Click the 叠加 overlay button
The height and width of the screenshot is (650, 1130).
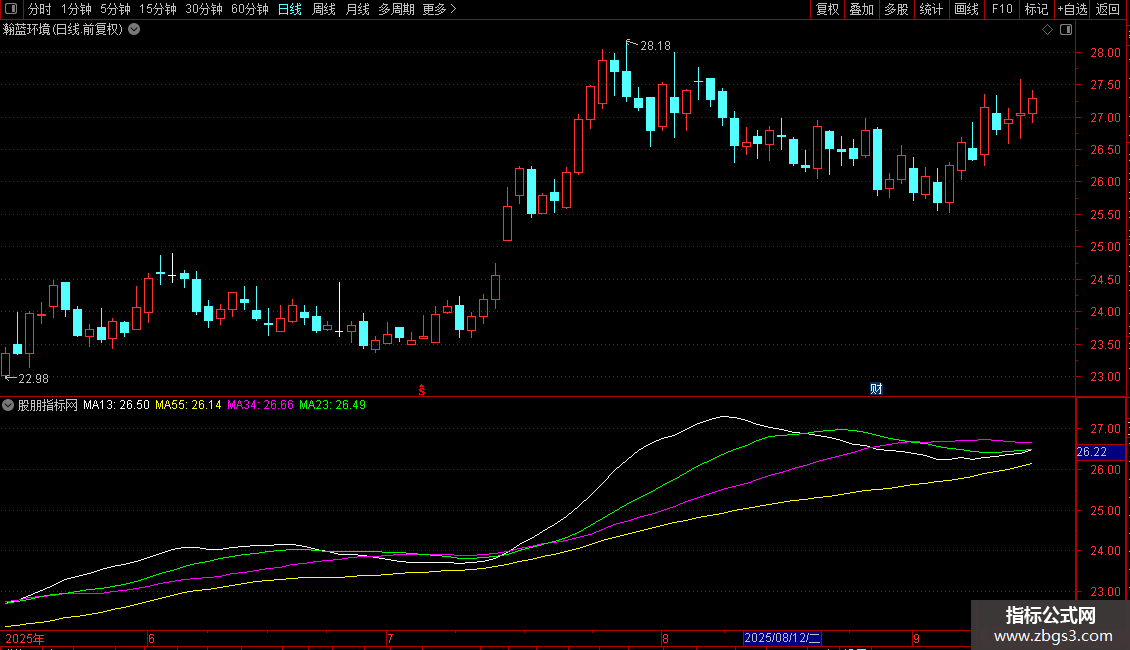point(862,9)
